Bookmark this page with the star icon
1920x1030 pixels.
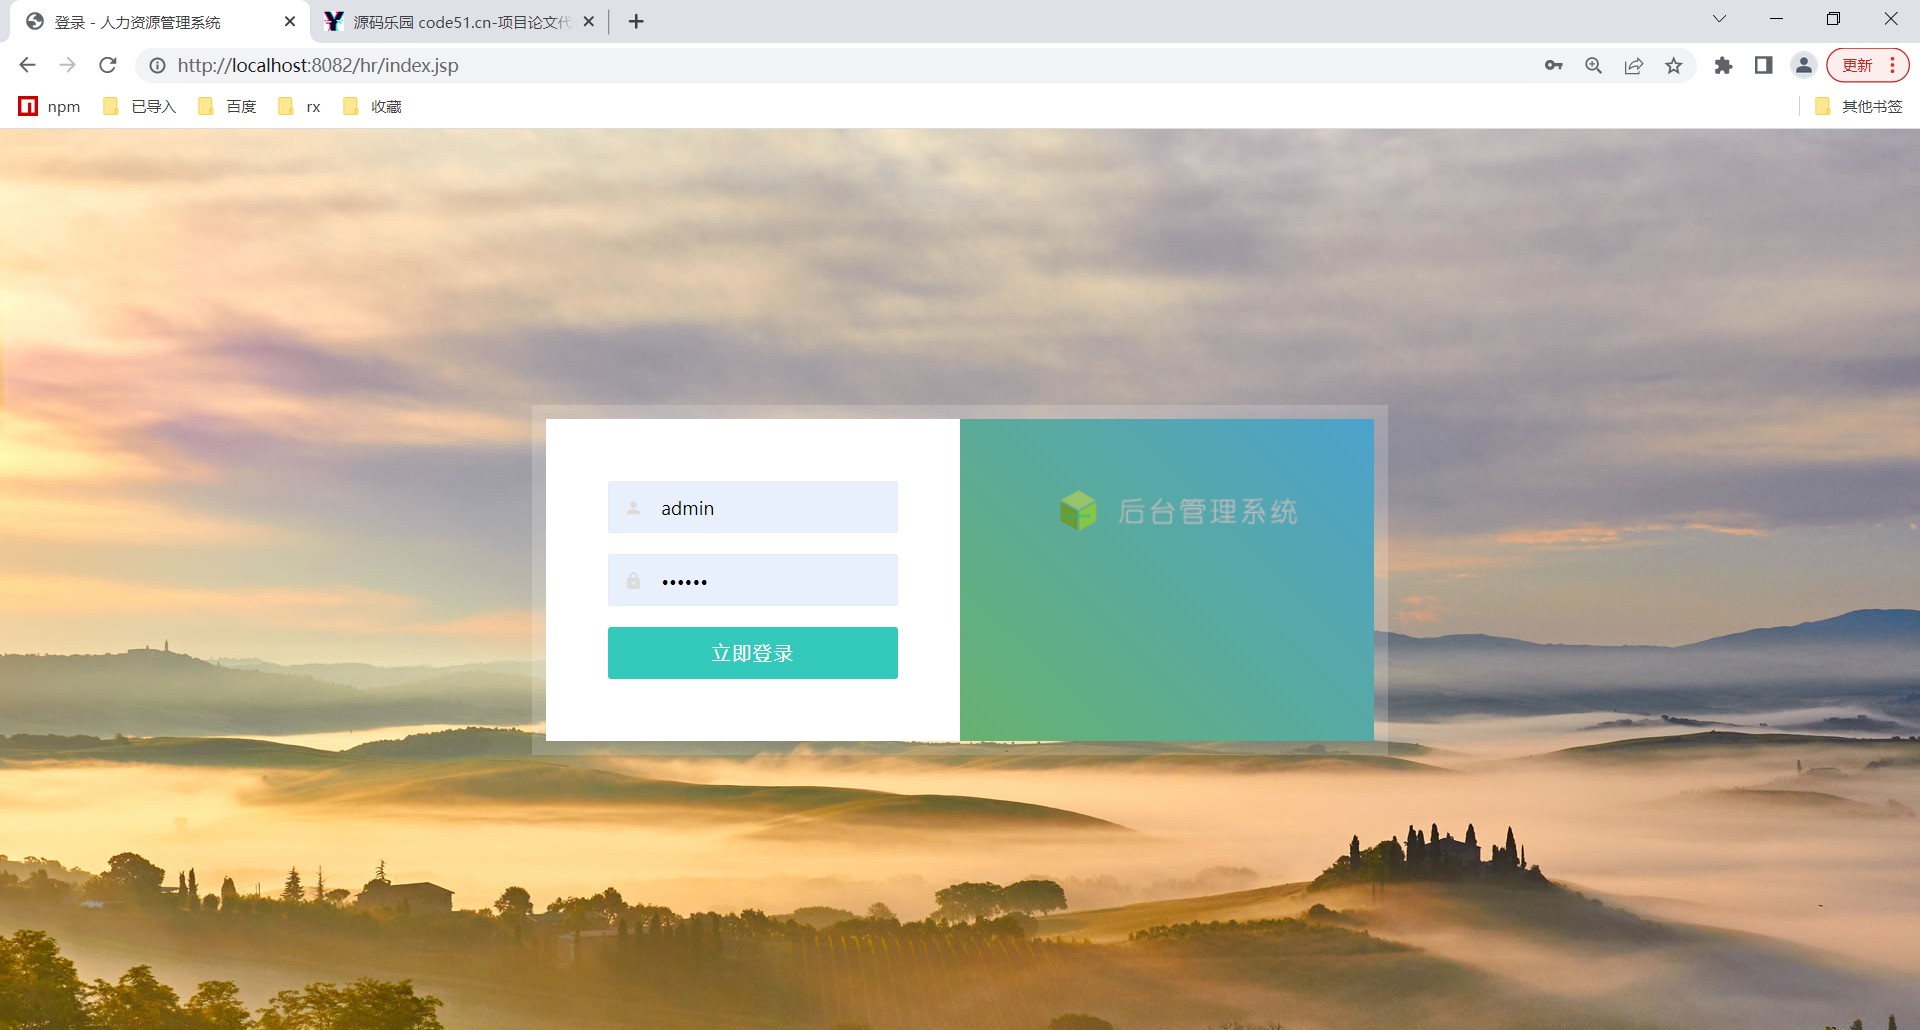point(1674,65)
